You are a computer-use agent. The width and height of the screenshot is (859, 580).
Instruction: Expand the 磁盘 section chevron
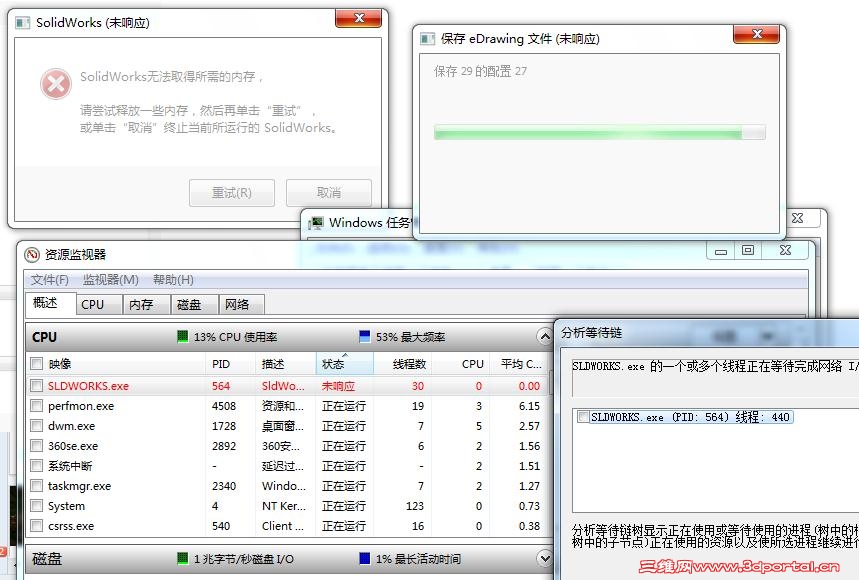[544, 558]
